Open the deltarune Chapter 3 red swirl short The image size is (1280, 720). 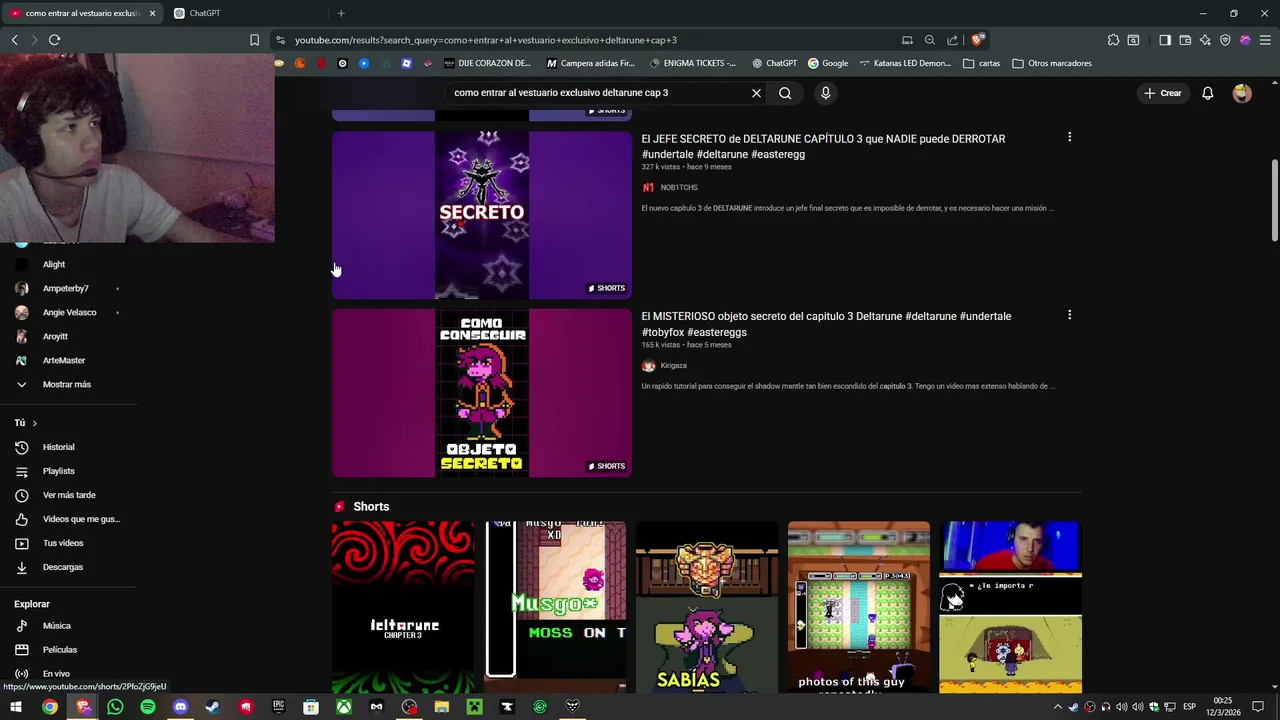pos(403,606)
